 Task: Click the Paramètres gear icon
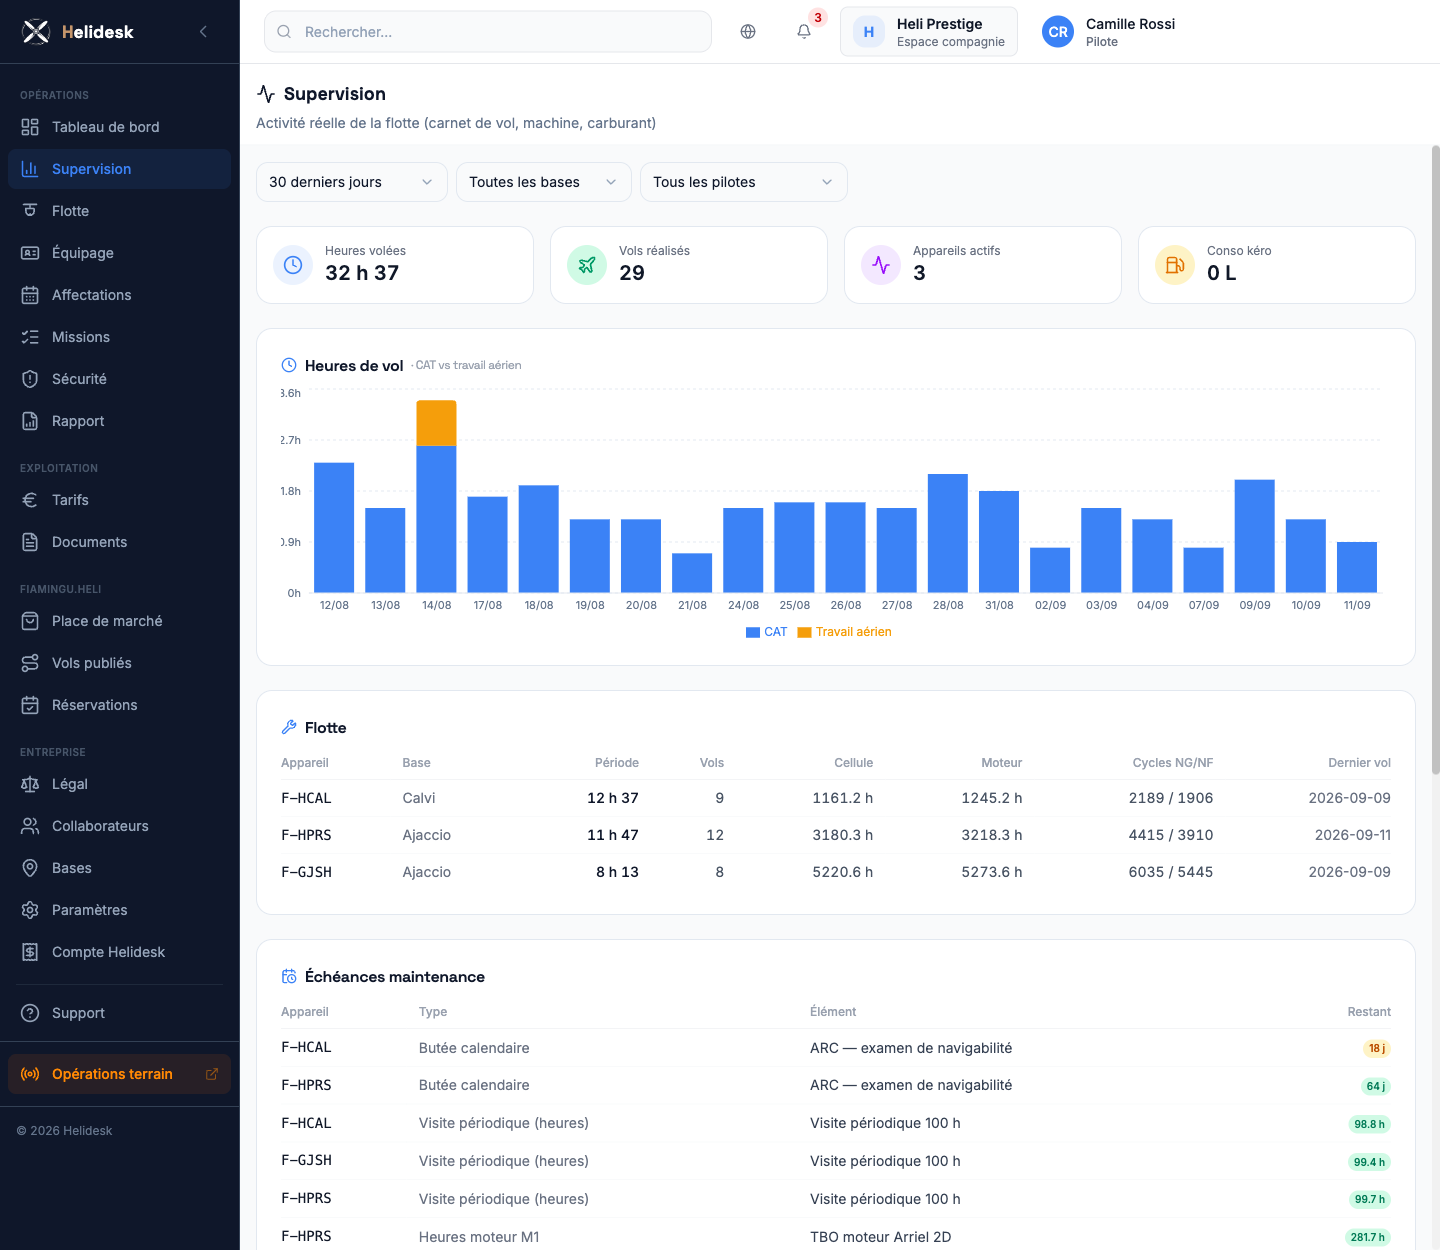pyautogui.click(x=30, y=910)
